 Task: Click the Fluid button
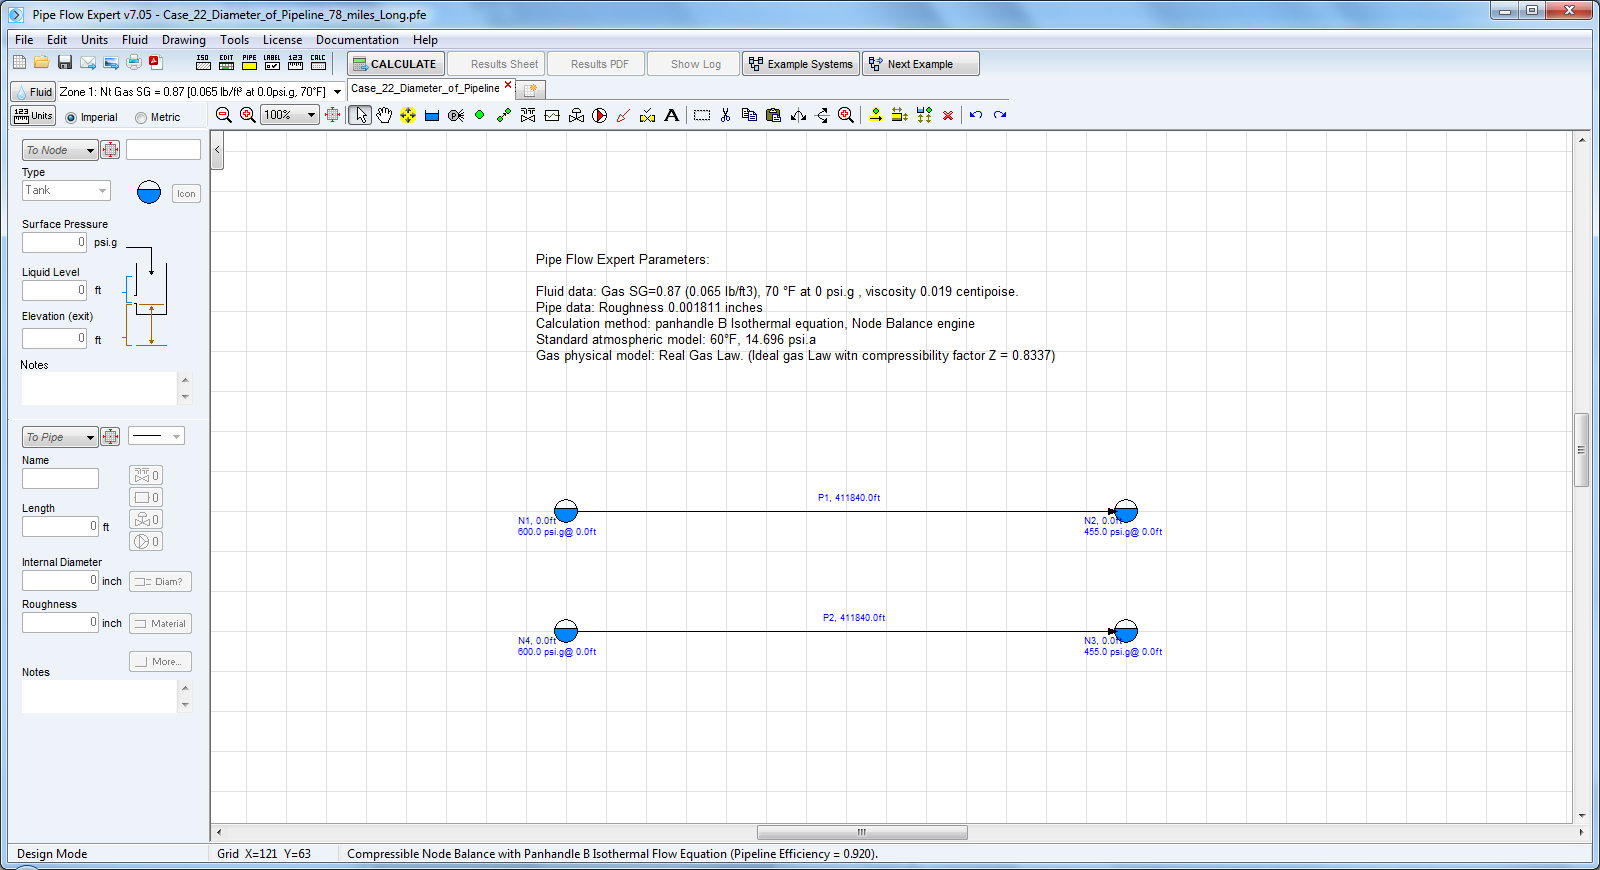pyautogui.click(x=33, y=92)
